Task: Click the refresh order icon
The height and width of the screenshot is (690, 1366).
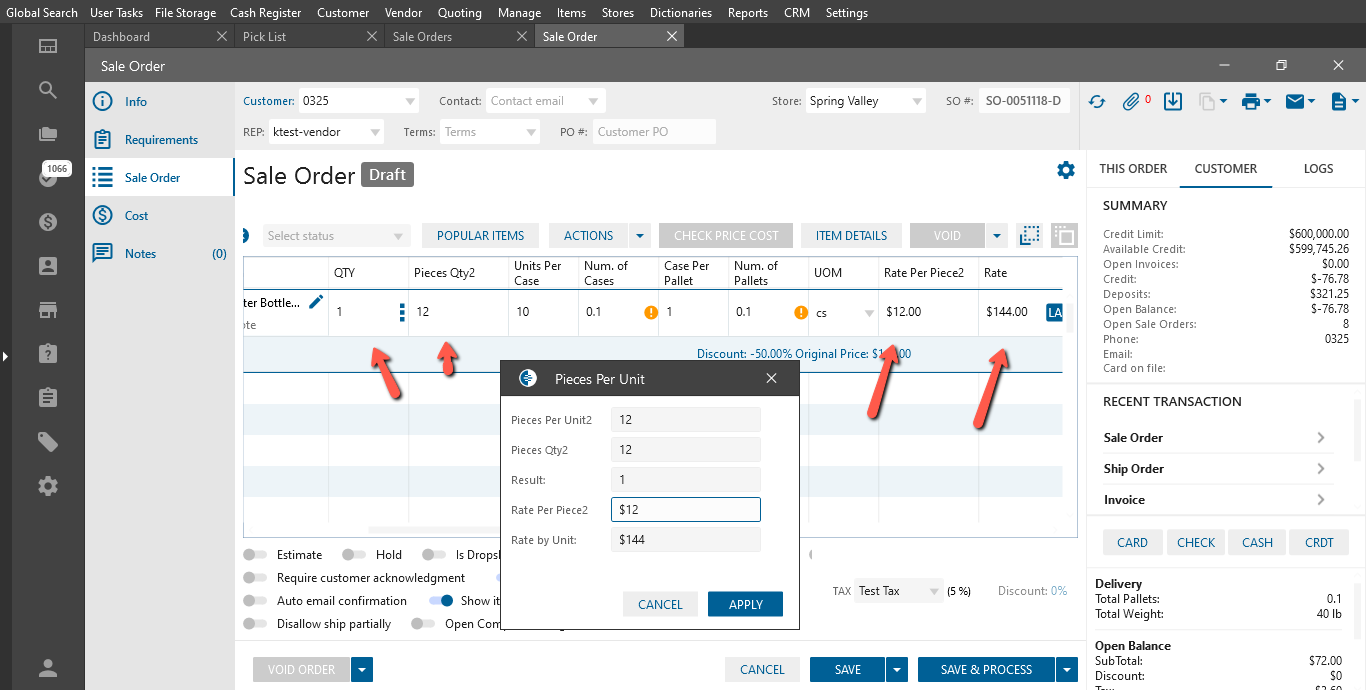Action: click(x=1097, y=101)
